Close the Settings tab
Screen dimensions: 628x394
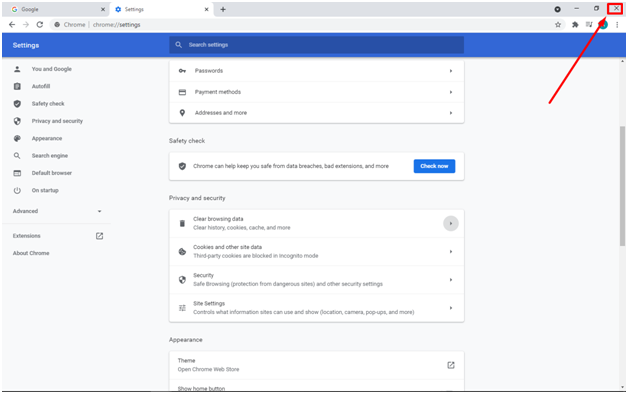pos(207,9)
